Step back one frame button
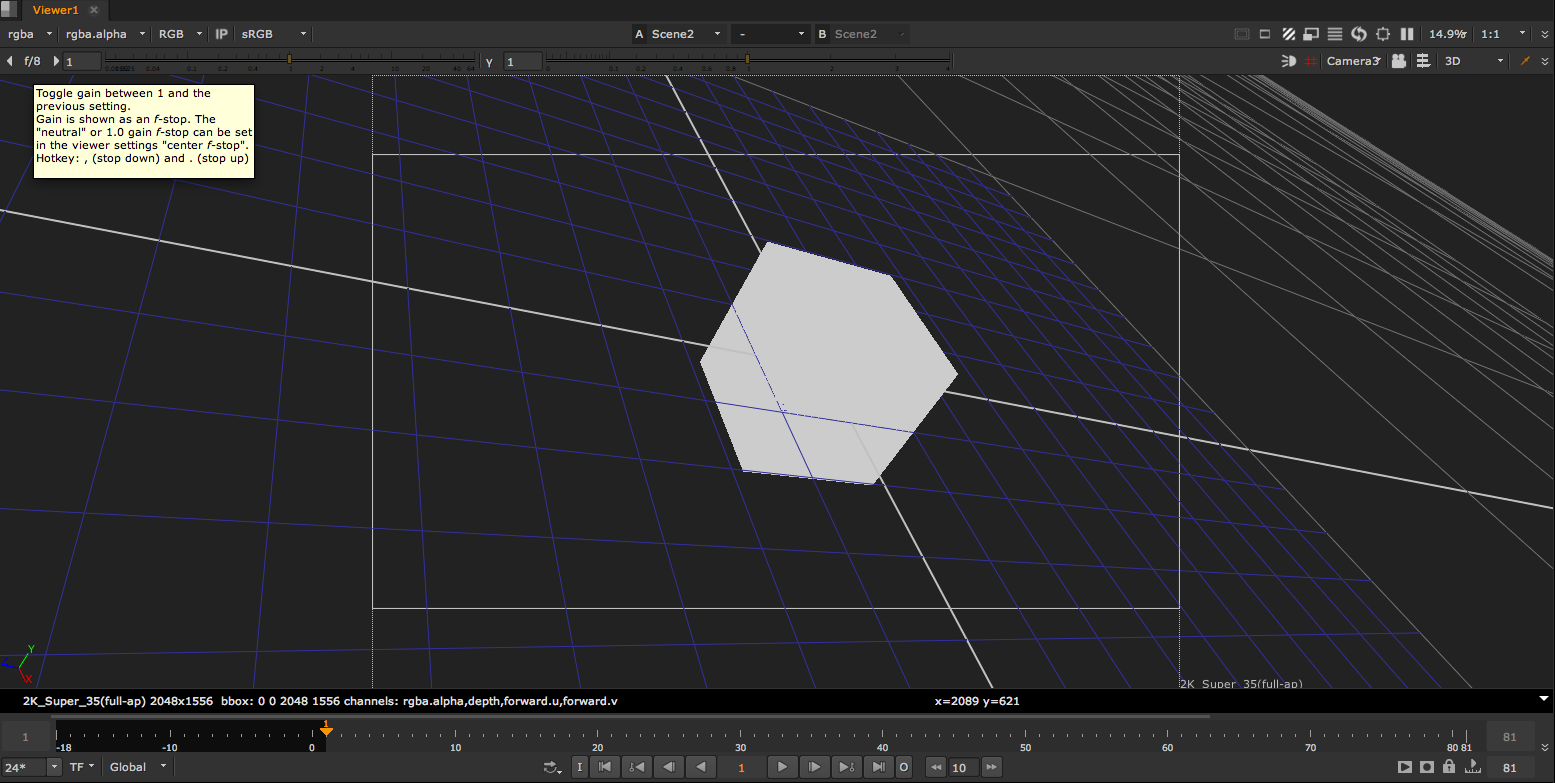 point(668,767)
